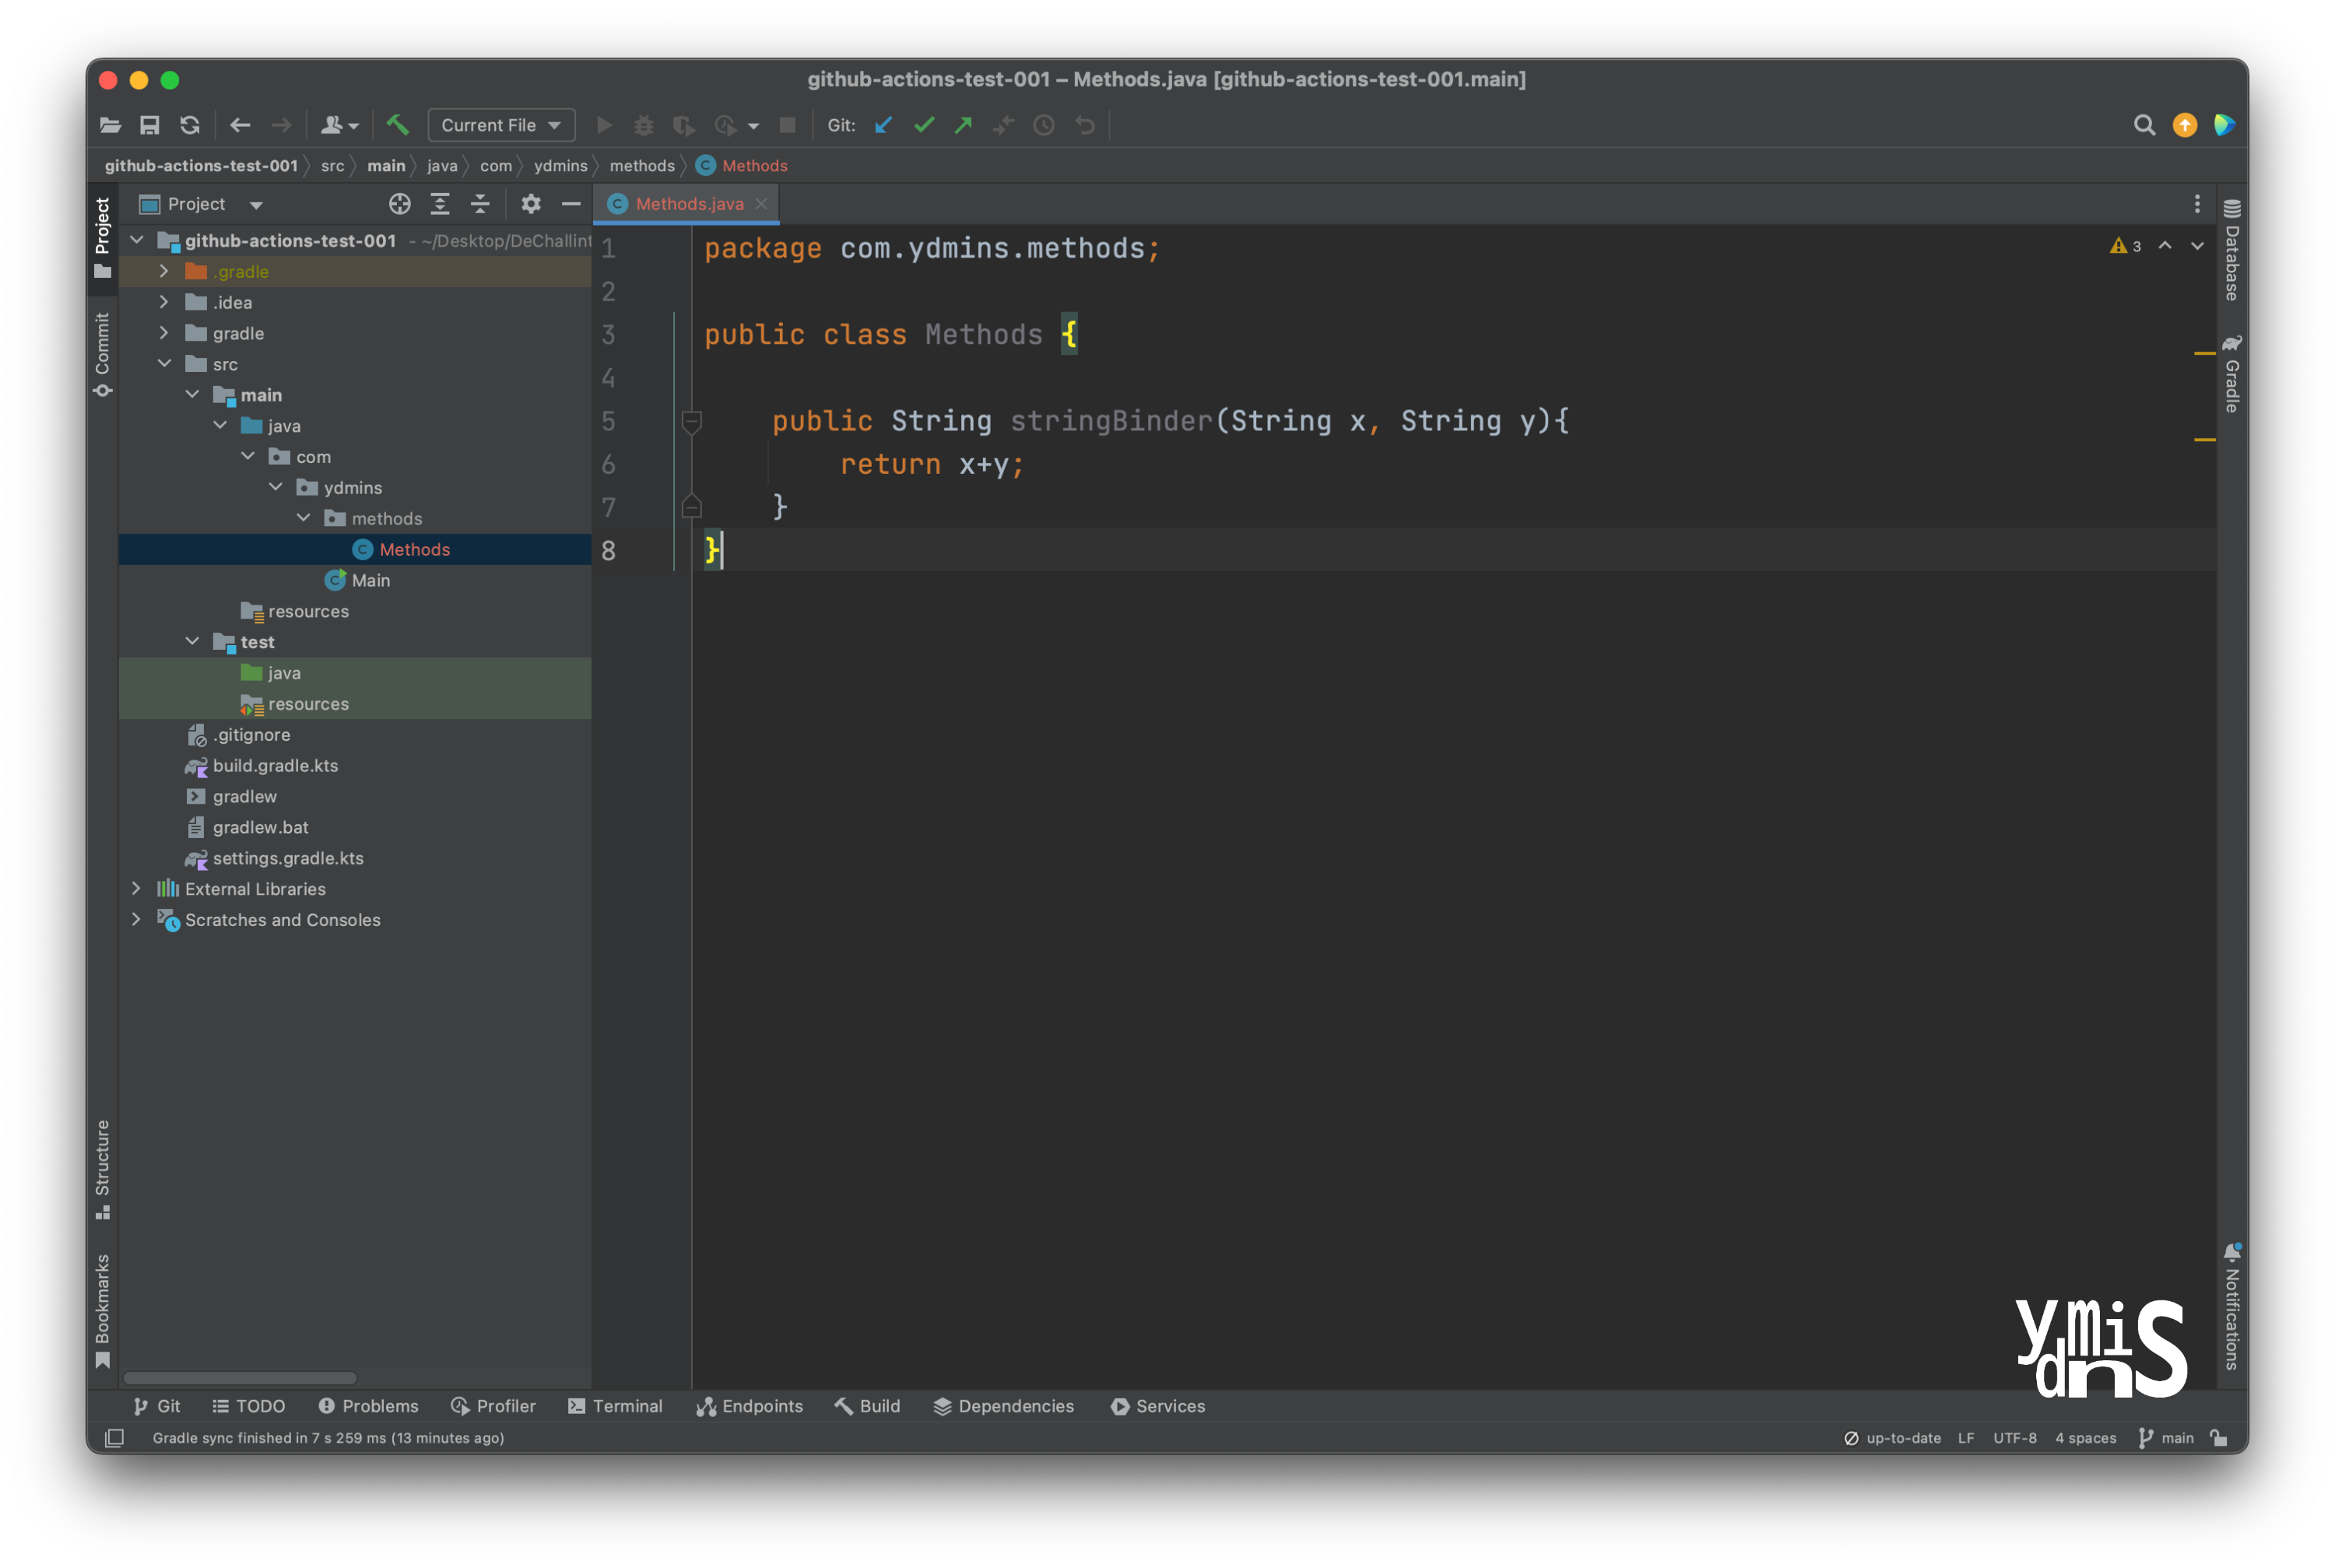Viewport: 2335px width, 1568px height.
Task: Click the main git branch widget
Action: pos(2166,1438)
